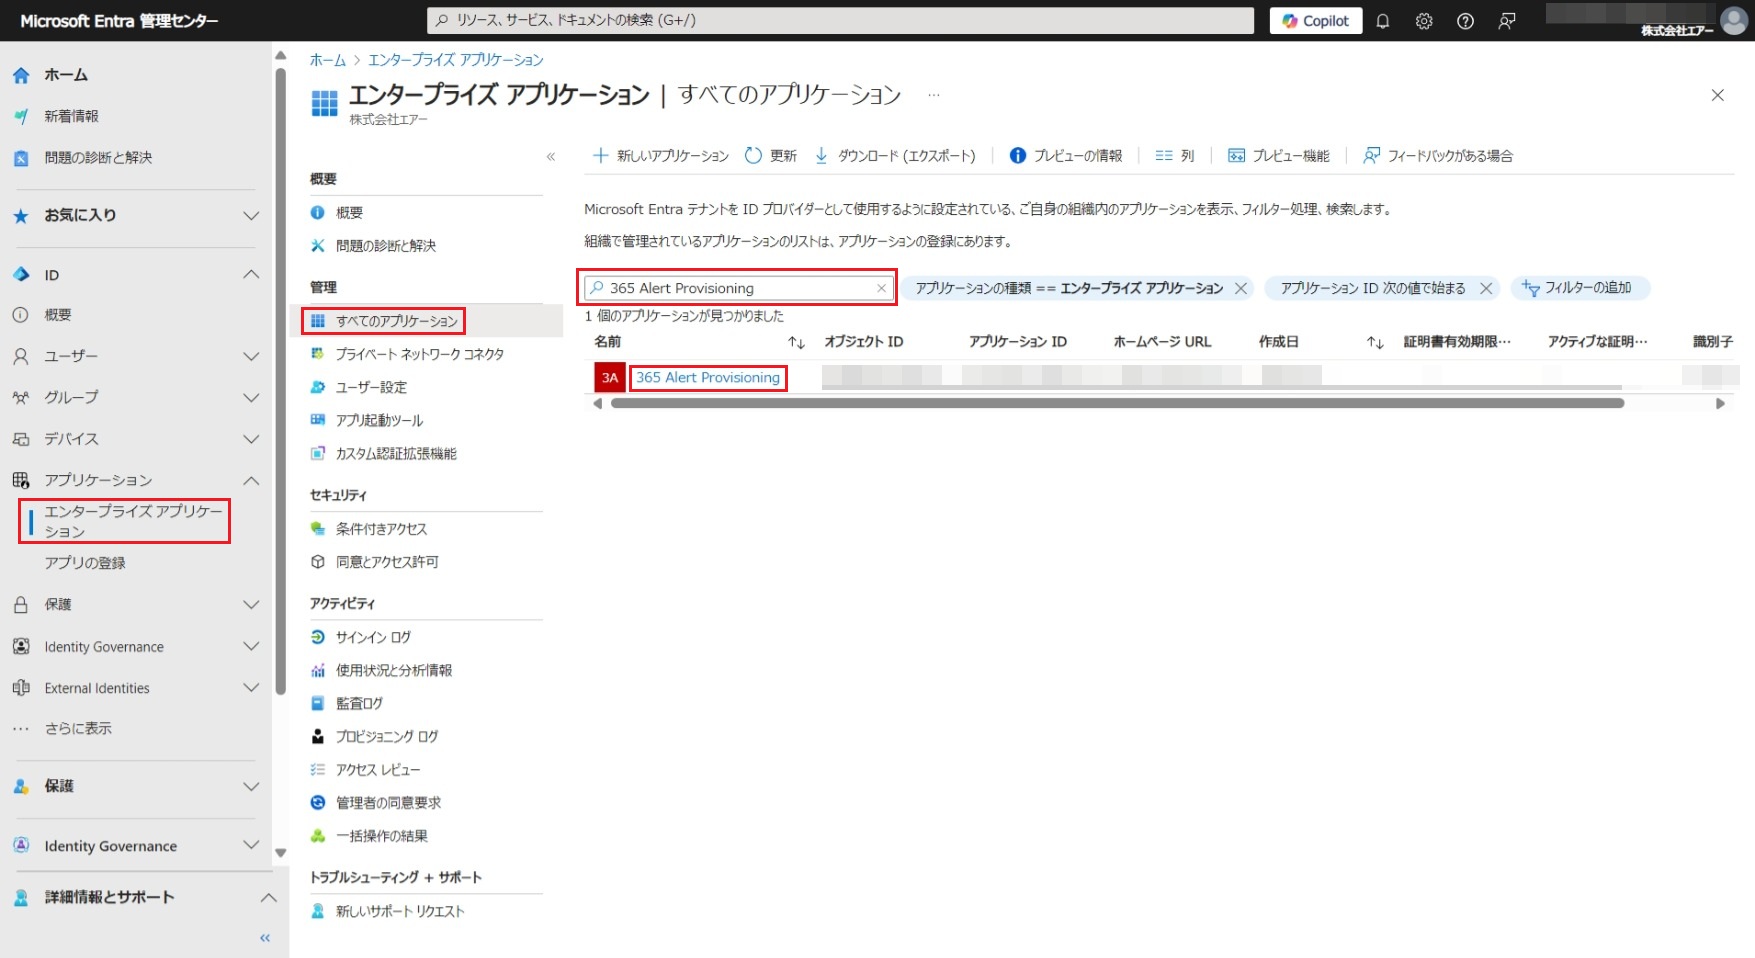Clear the search box with the X

(881, 288)
